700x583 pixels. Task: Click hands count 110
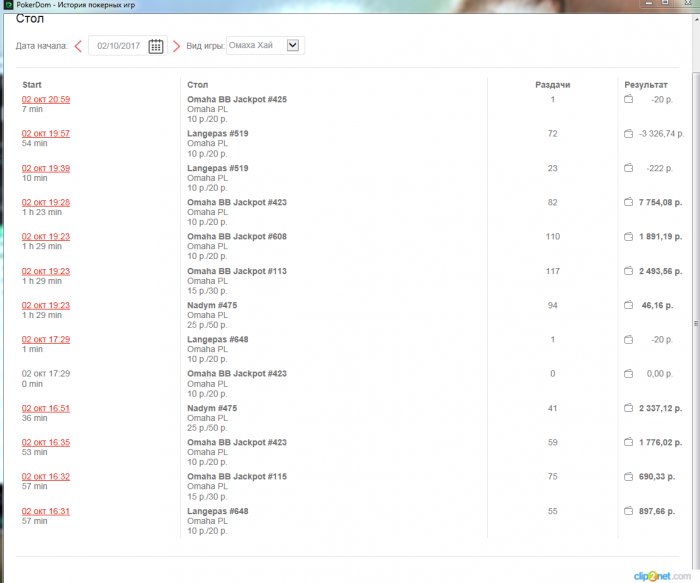(553, 237)
